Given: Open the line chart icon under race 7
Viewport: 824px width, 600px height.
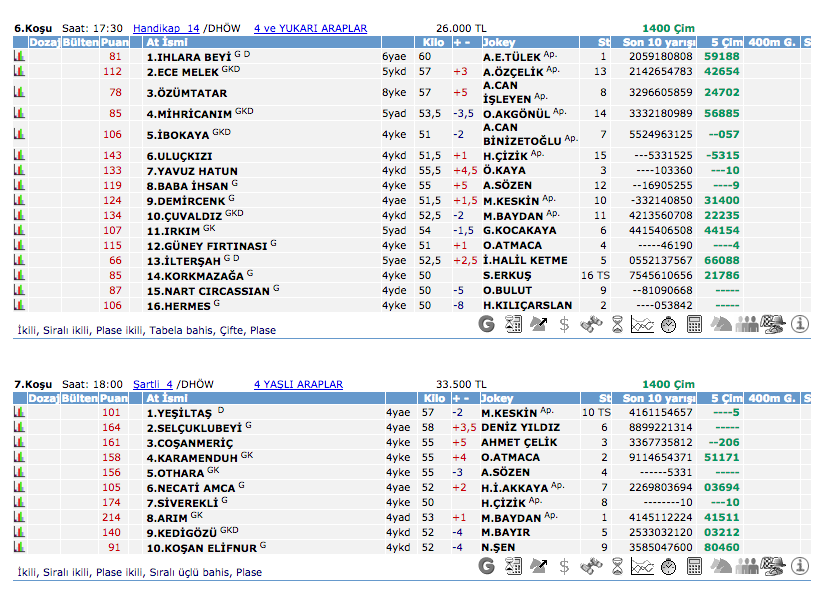Looking at the screenshot, I should point(643,567).
